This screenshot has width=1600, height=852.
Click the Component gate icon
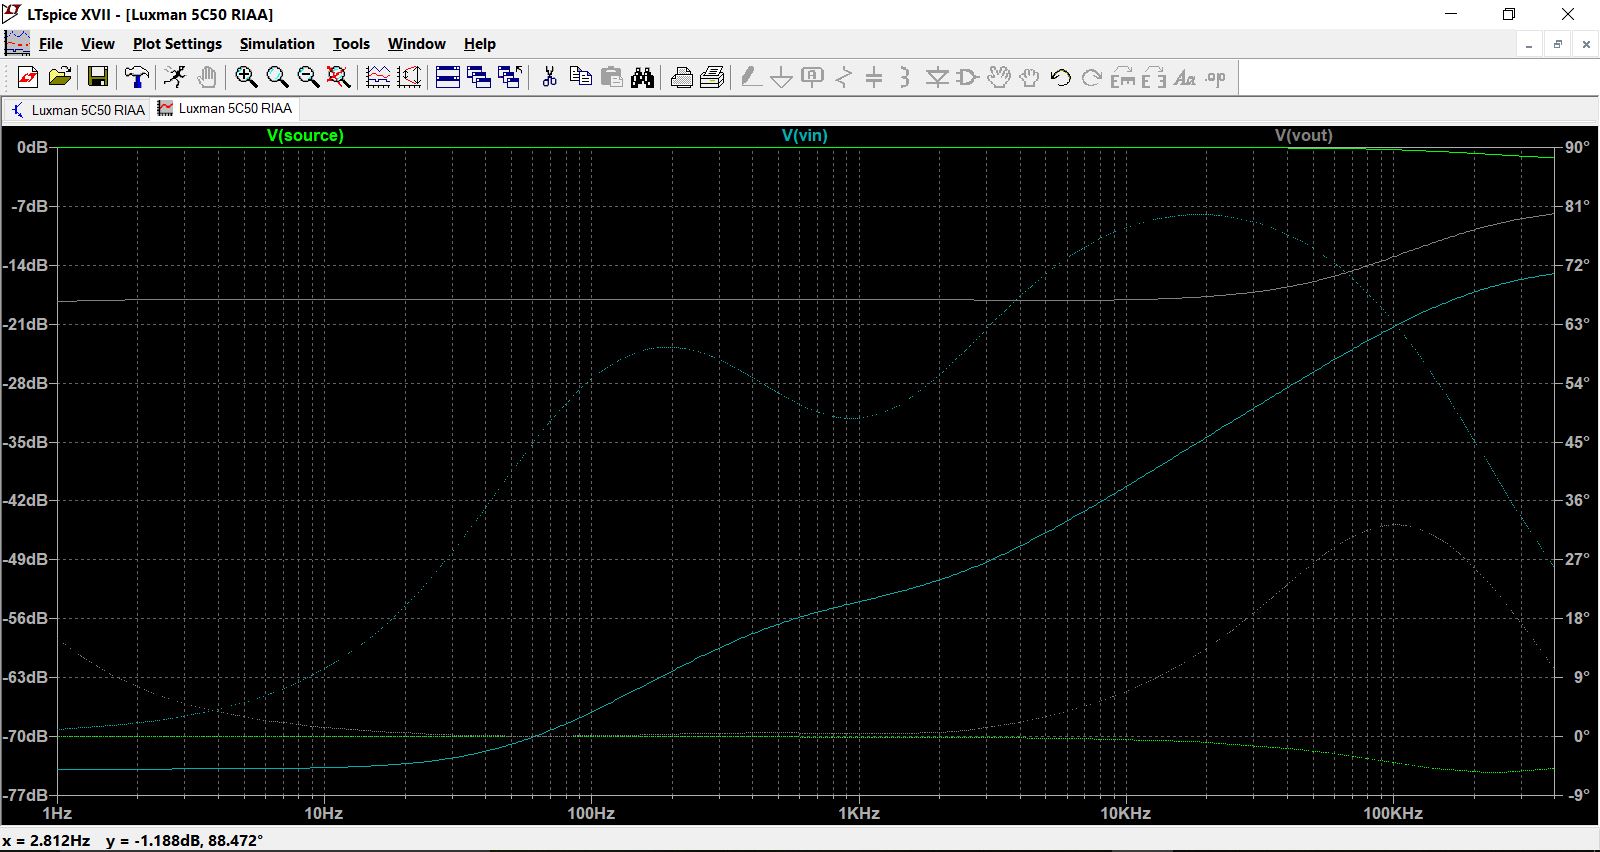968,77
